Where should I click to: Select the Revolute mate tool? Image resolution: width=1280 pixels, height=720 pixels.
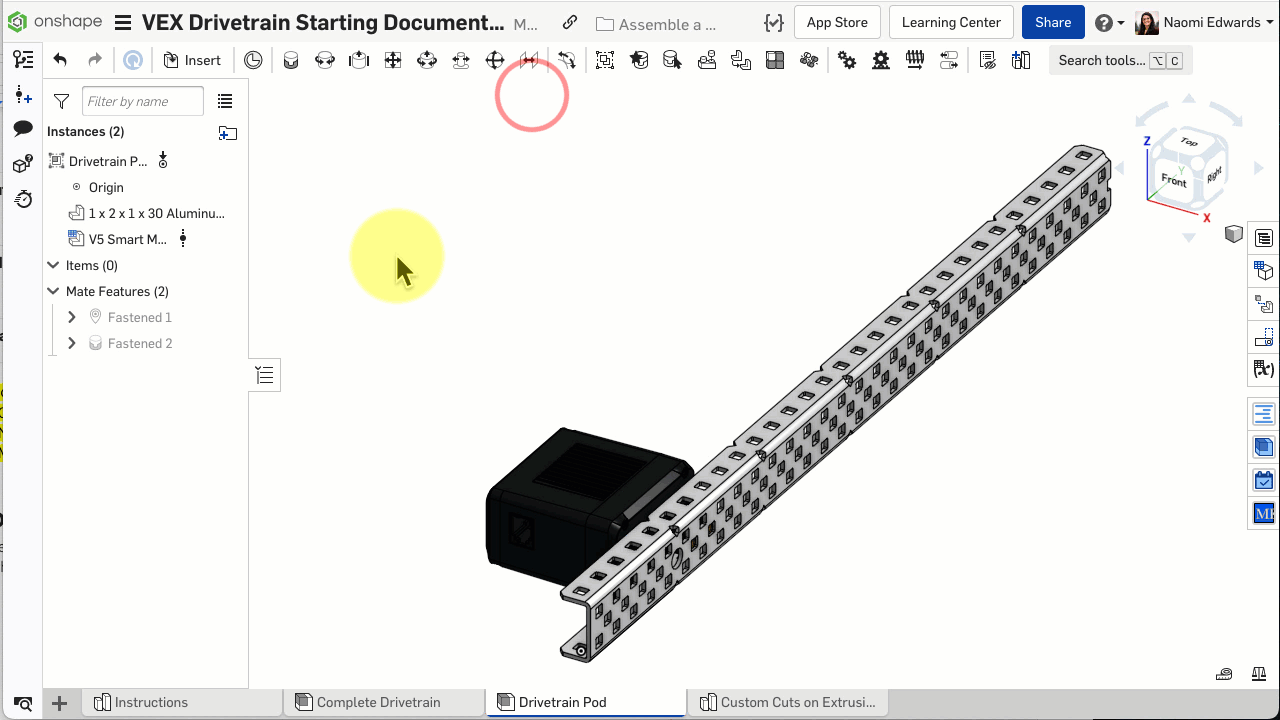[325, 60]
